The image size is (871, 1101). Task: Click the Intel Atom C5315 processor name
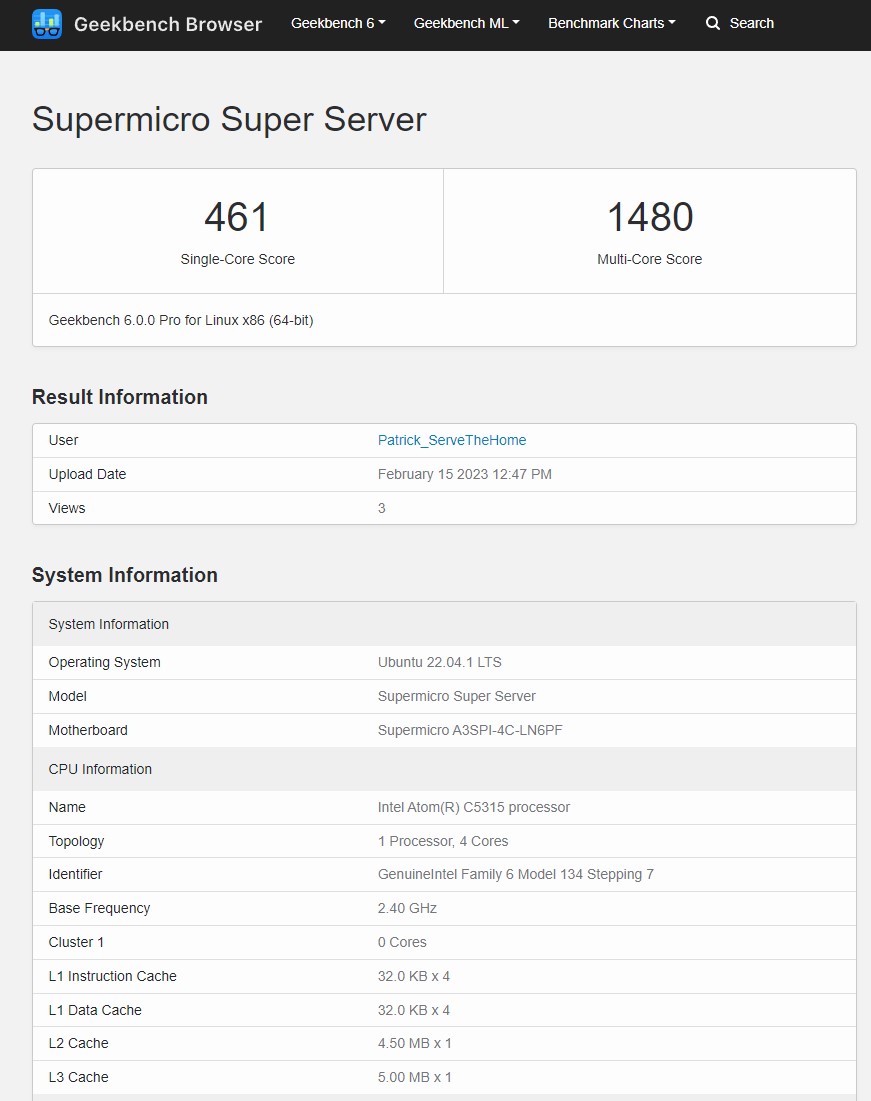click(x=473, y=807)
